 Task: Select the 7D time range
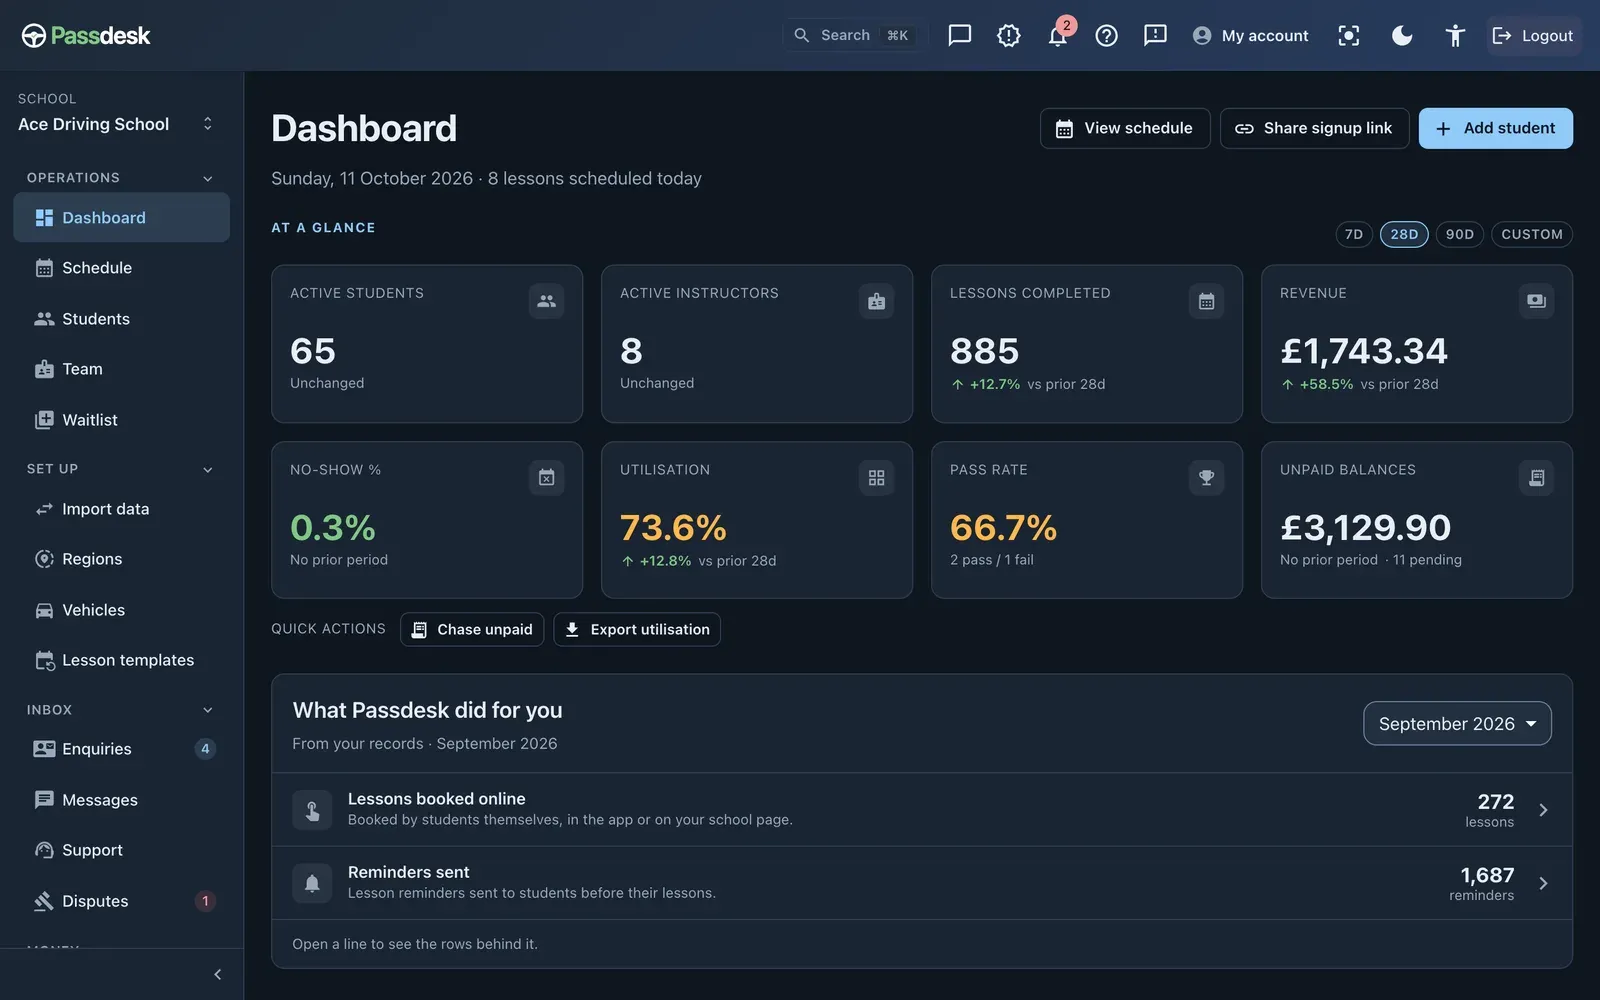1354,234
